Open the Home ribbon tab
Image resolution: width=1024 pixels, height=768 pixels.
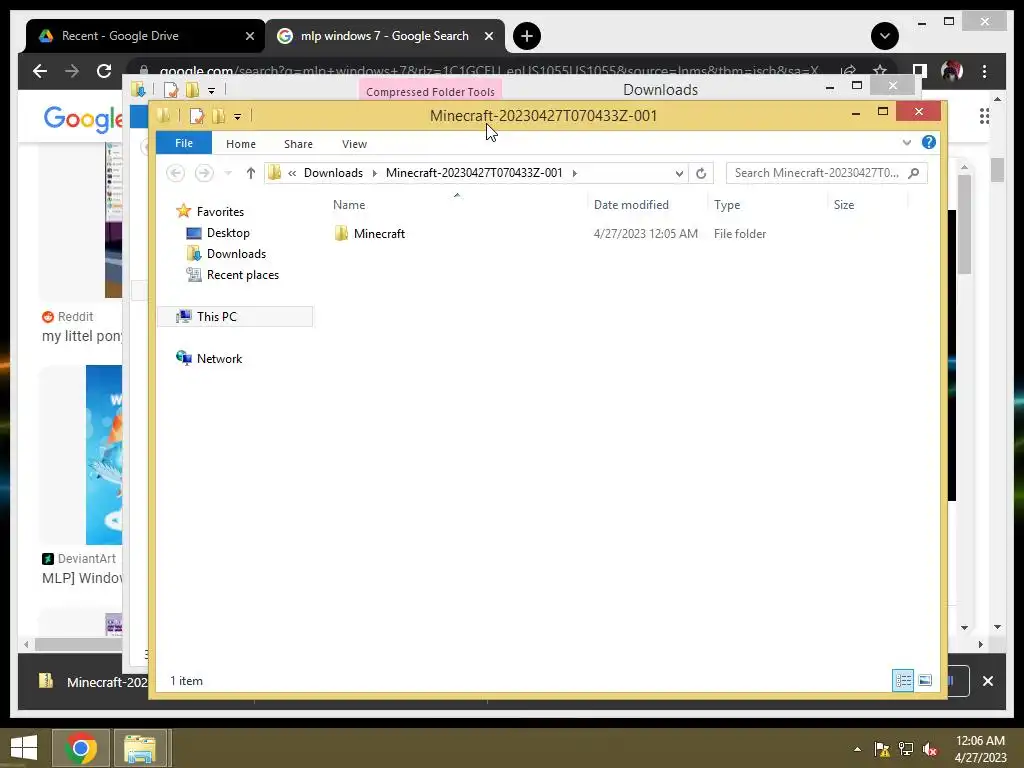[x=240, y=144]
